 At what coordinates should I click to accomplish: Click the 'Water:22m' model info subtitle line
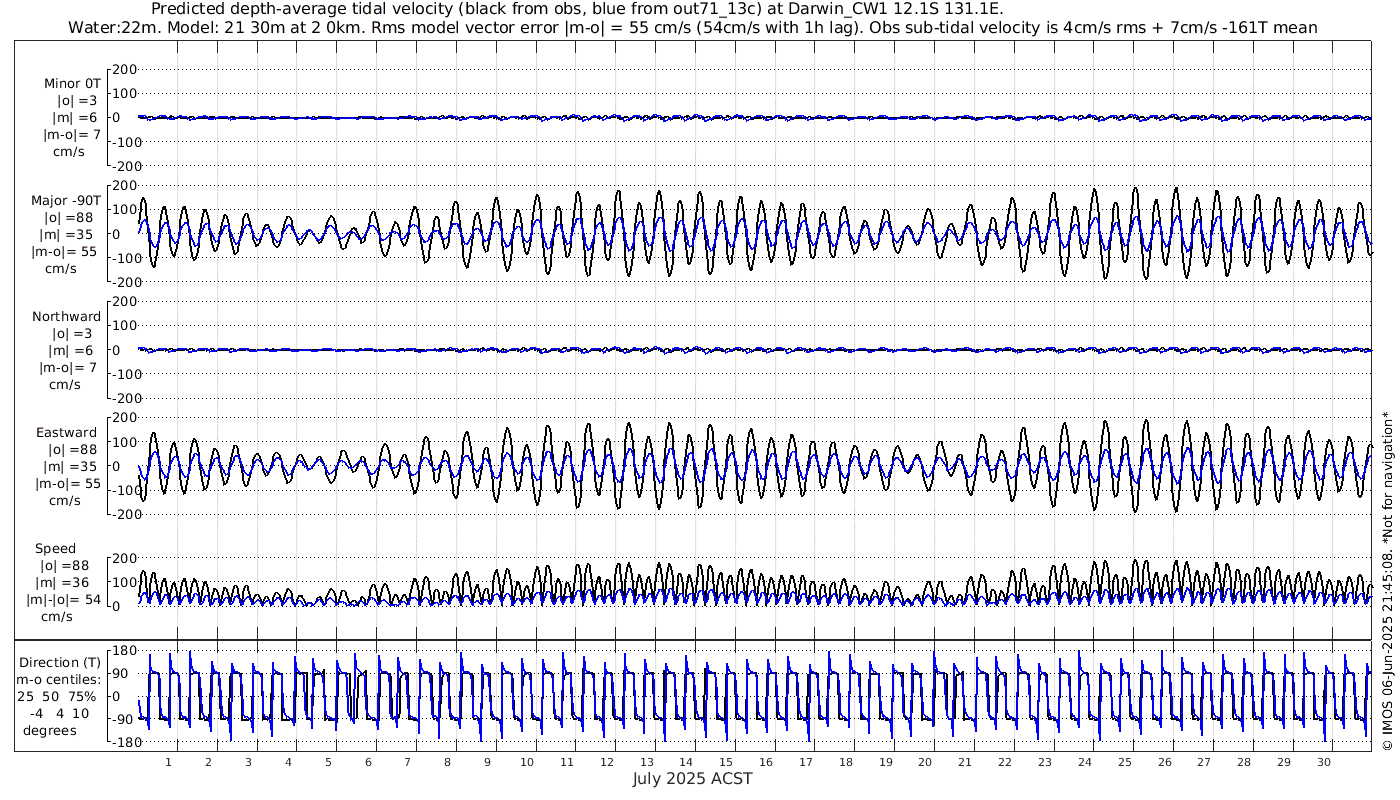[x=692, y=27]
